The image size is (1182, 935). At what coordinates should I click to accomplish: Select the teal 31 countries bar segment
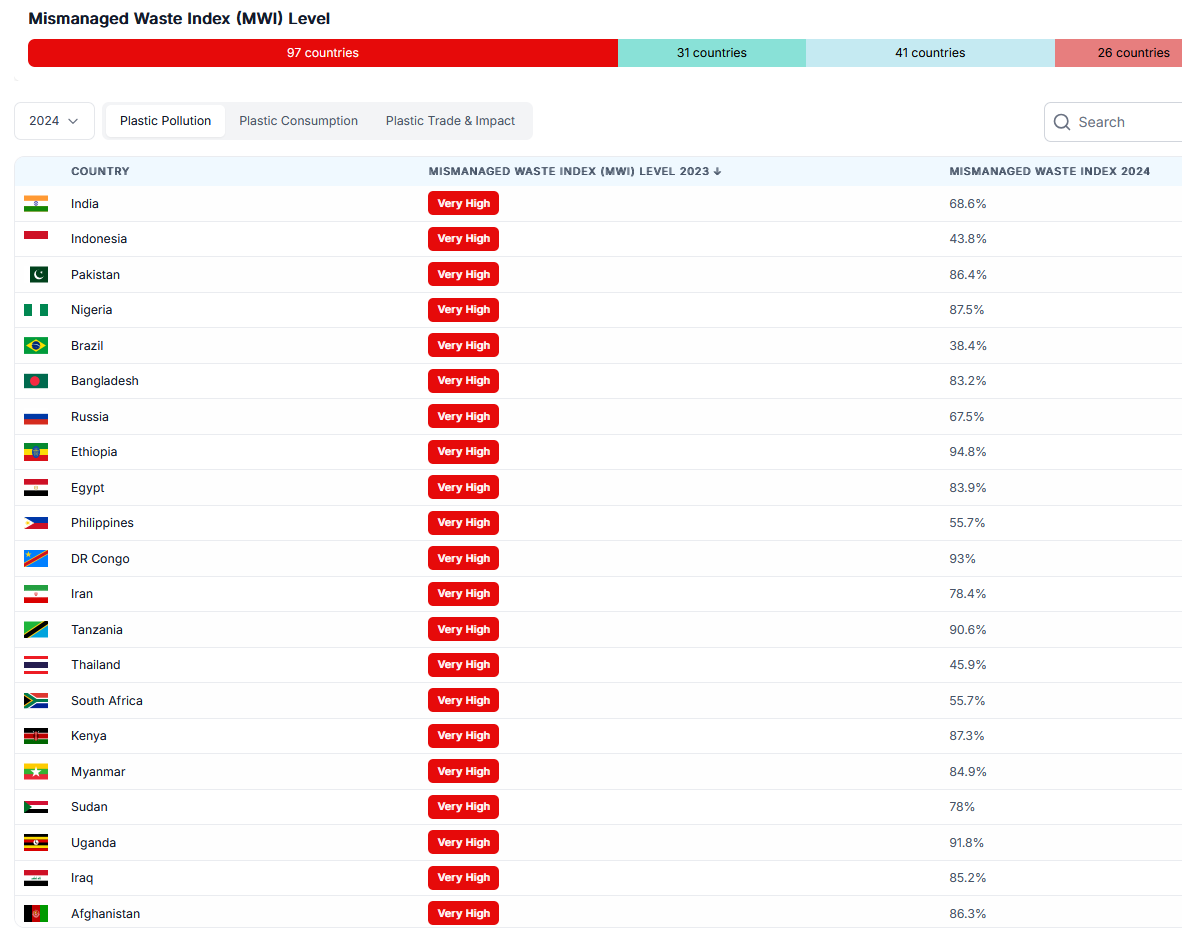[712, 53]
